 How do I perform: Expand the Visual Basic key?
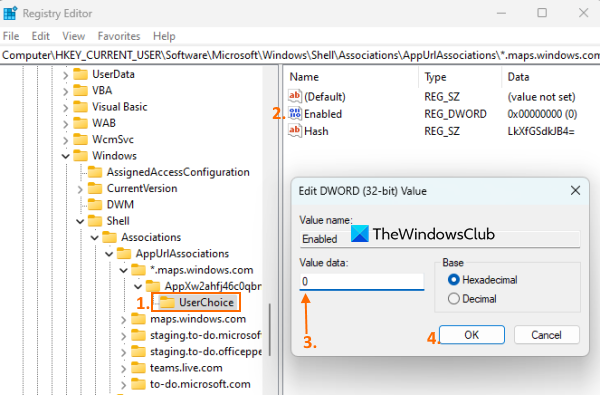pyautogui.click(x=65, y=108)
